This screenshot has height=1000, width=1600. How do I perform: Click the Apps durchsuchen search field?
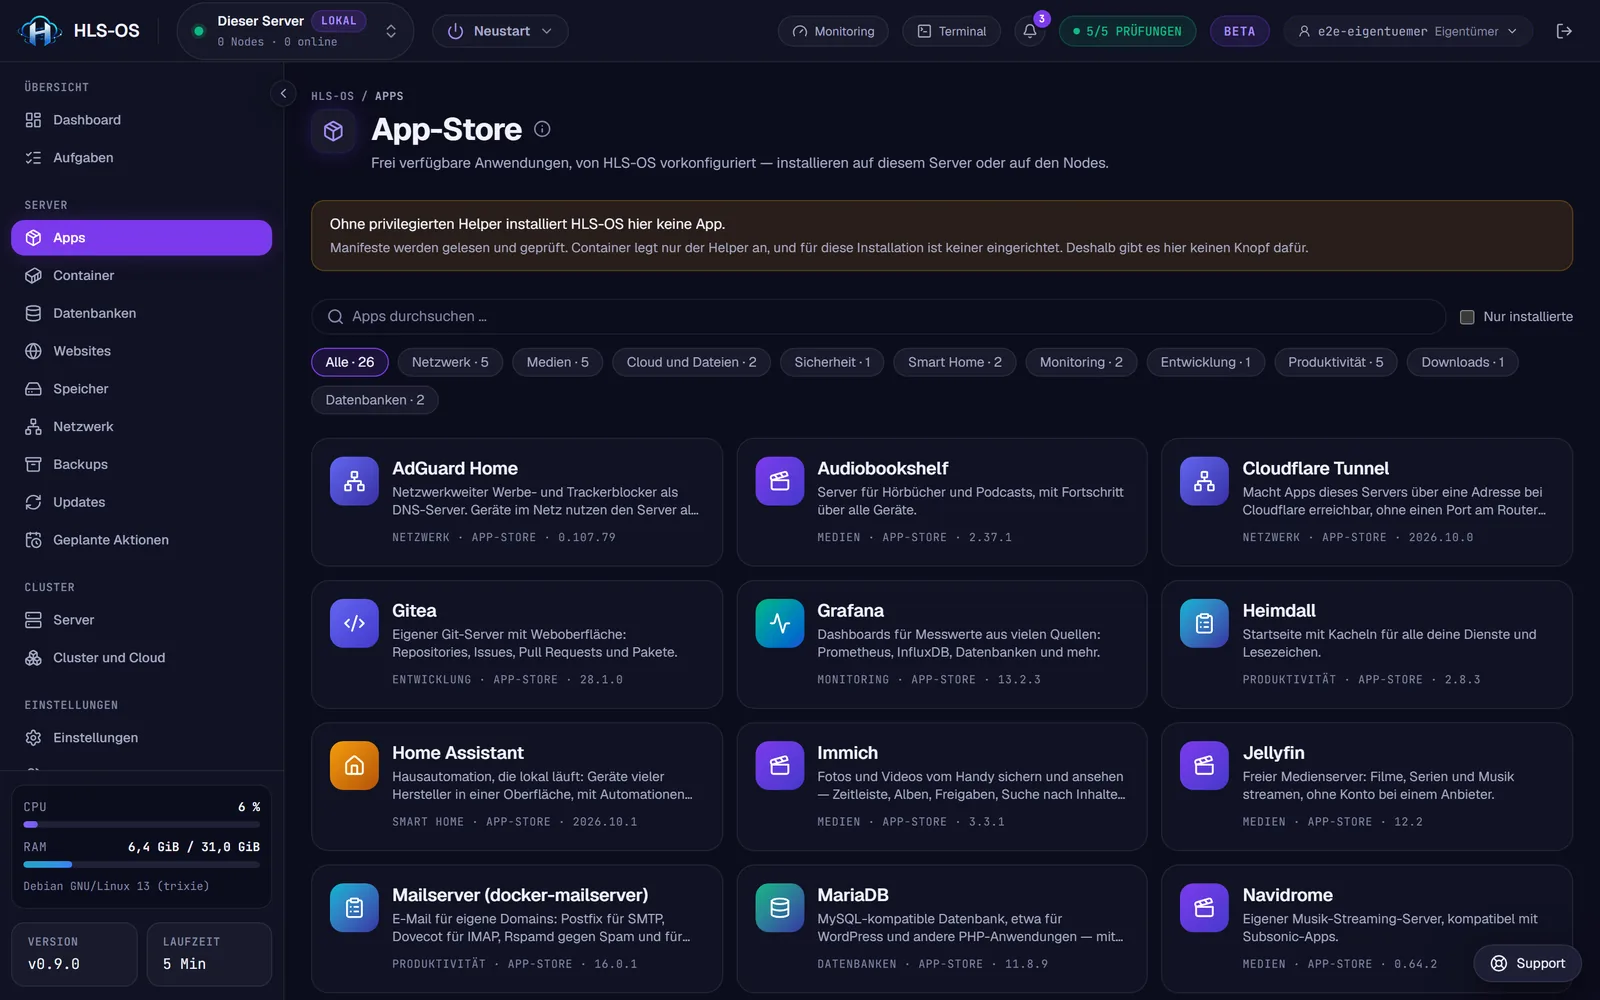pos(878,317)
